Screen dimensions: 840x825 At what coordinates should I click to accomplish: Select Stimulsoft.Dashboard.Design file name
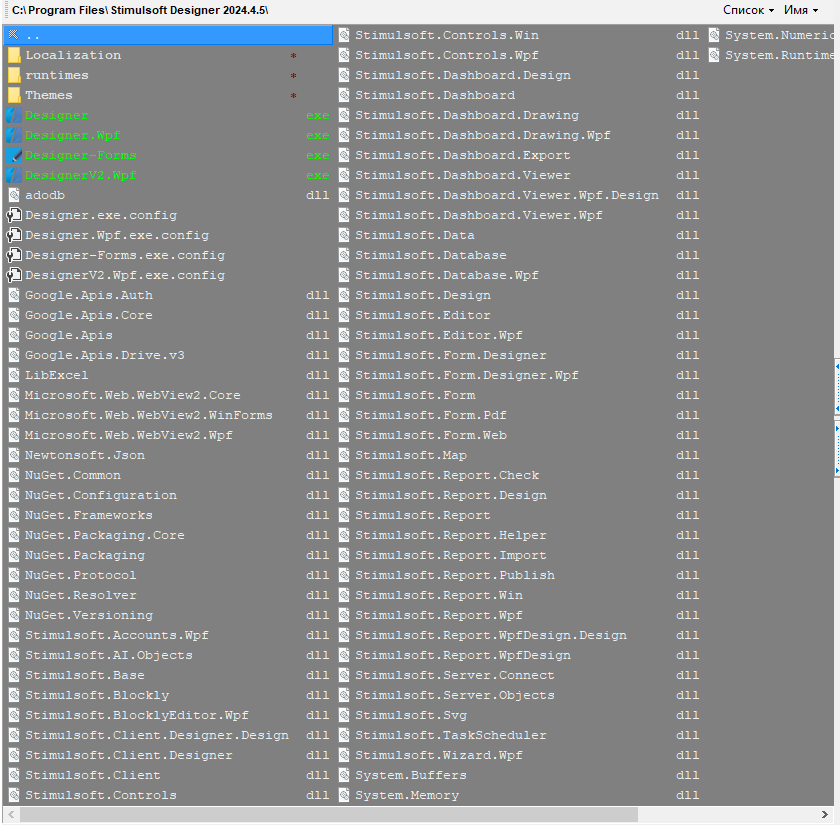tap(463, 75)
